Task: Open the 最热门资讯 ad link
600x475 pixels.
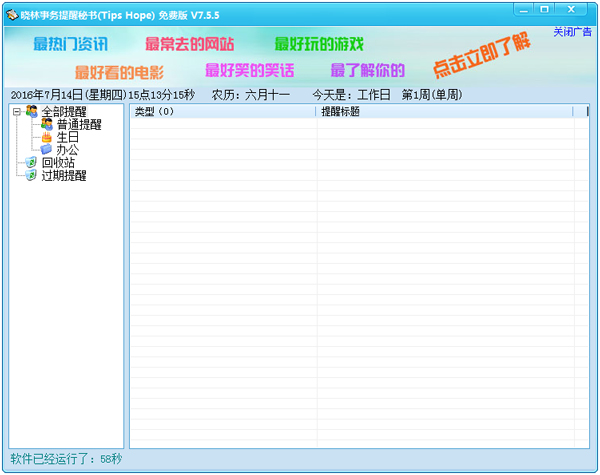Action: pyautogui.click(x=70, y=45)
